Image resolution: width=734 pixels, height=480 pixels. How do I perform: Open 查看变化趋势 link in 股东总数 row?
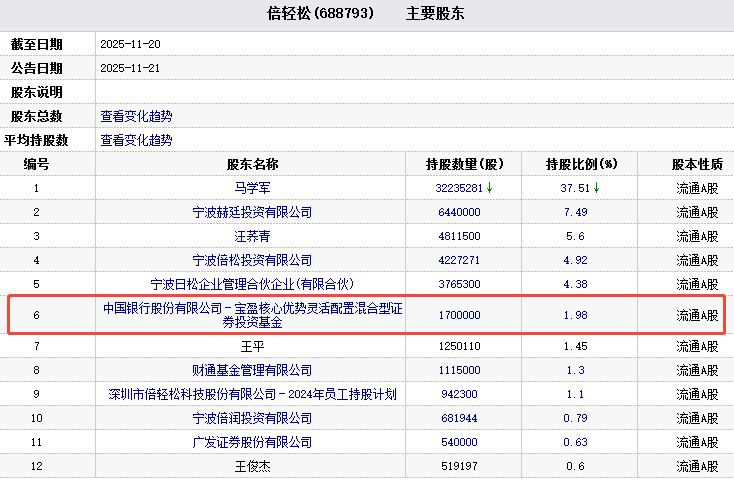136,116
